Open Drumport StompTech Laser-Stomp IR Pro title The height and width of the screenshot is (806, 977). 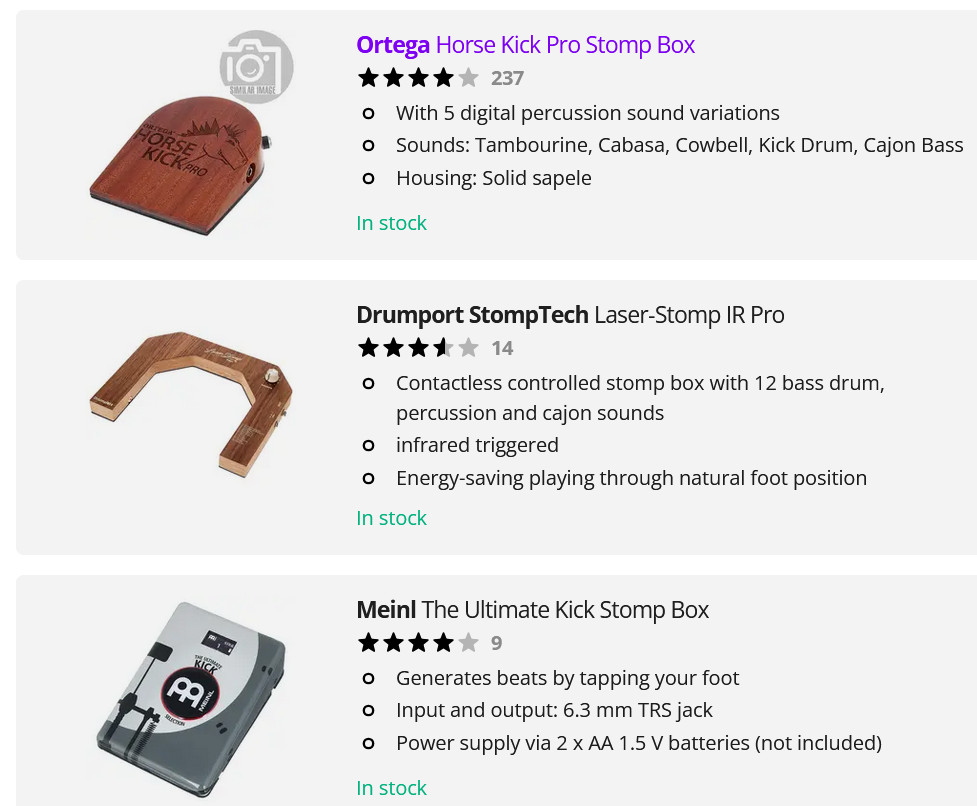(570, 315)
